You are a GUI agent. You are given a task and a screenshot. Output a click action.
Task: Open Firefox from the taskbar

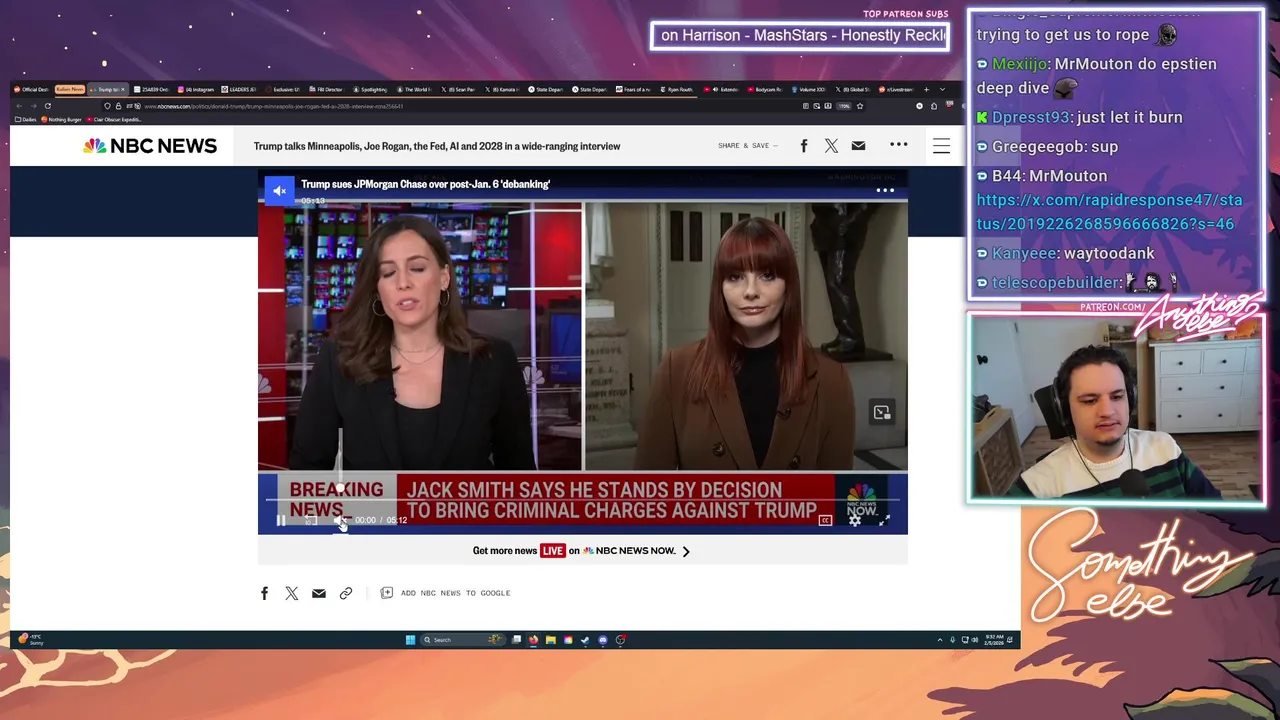point(533,640)
